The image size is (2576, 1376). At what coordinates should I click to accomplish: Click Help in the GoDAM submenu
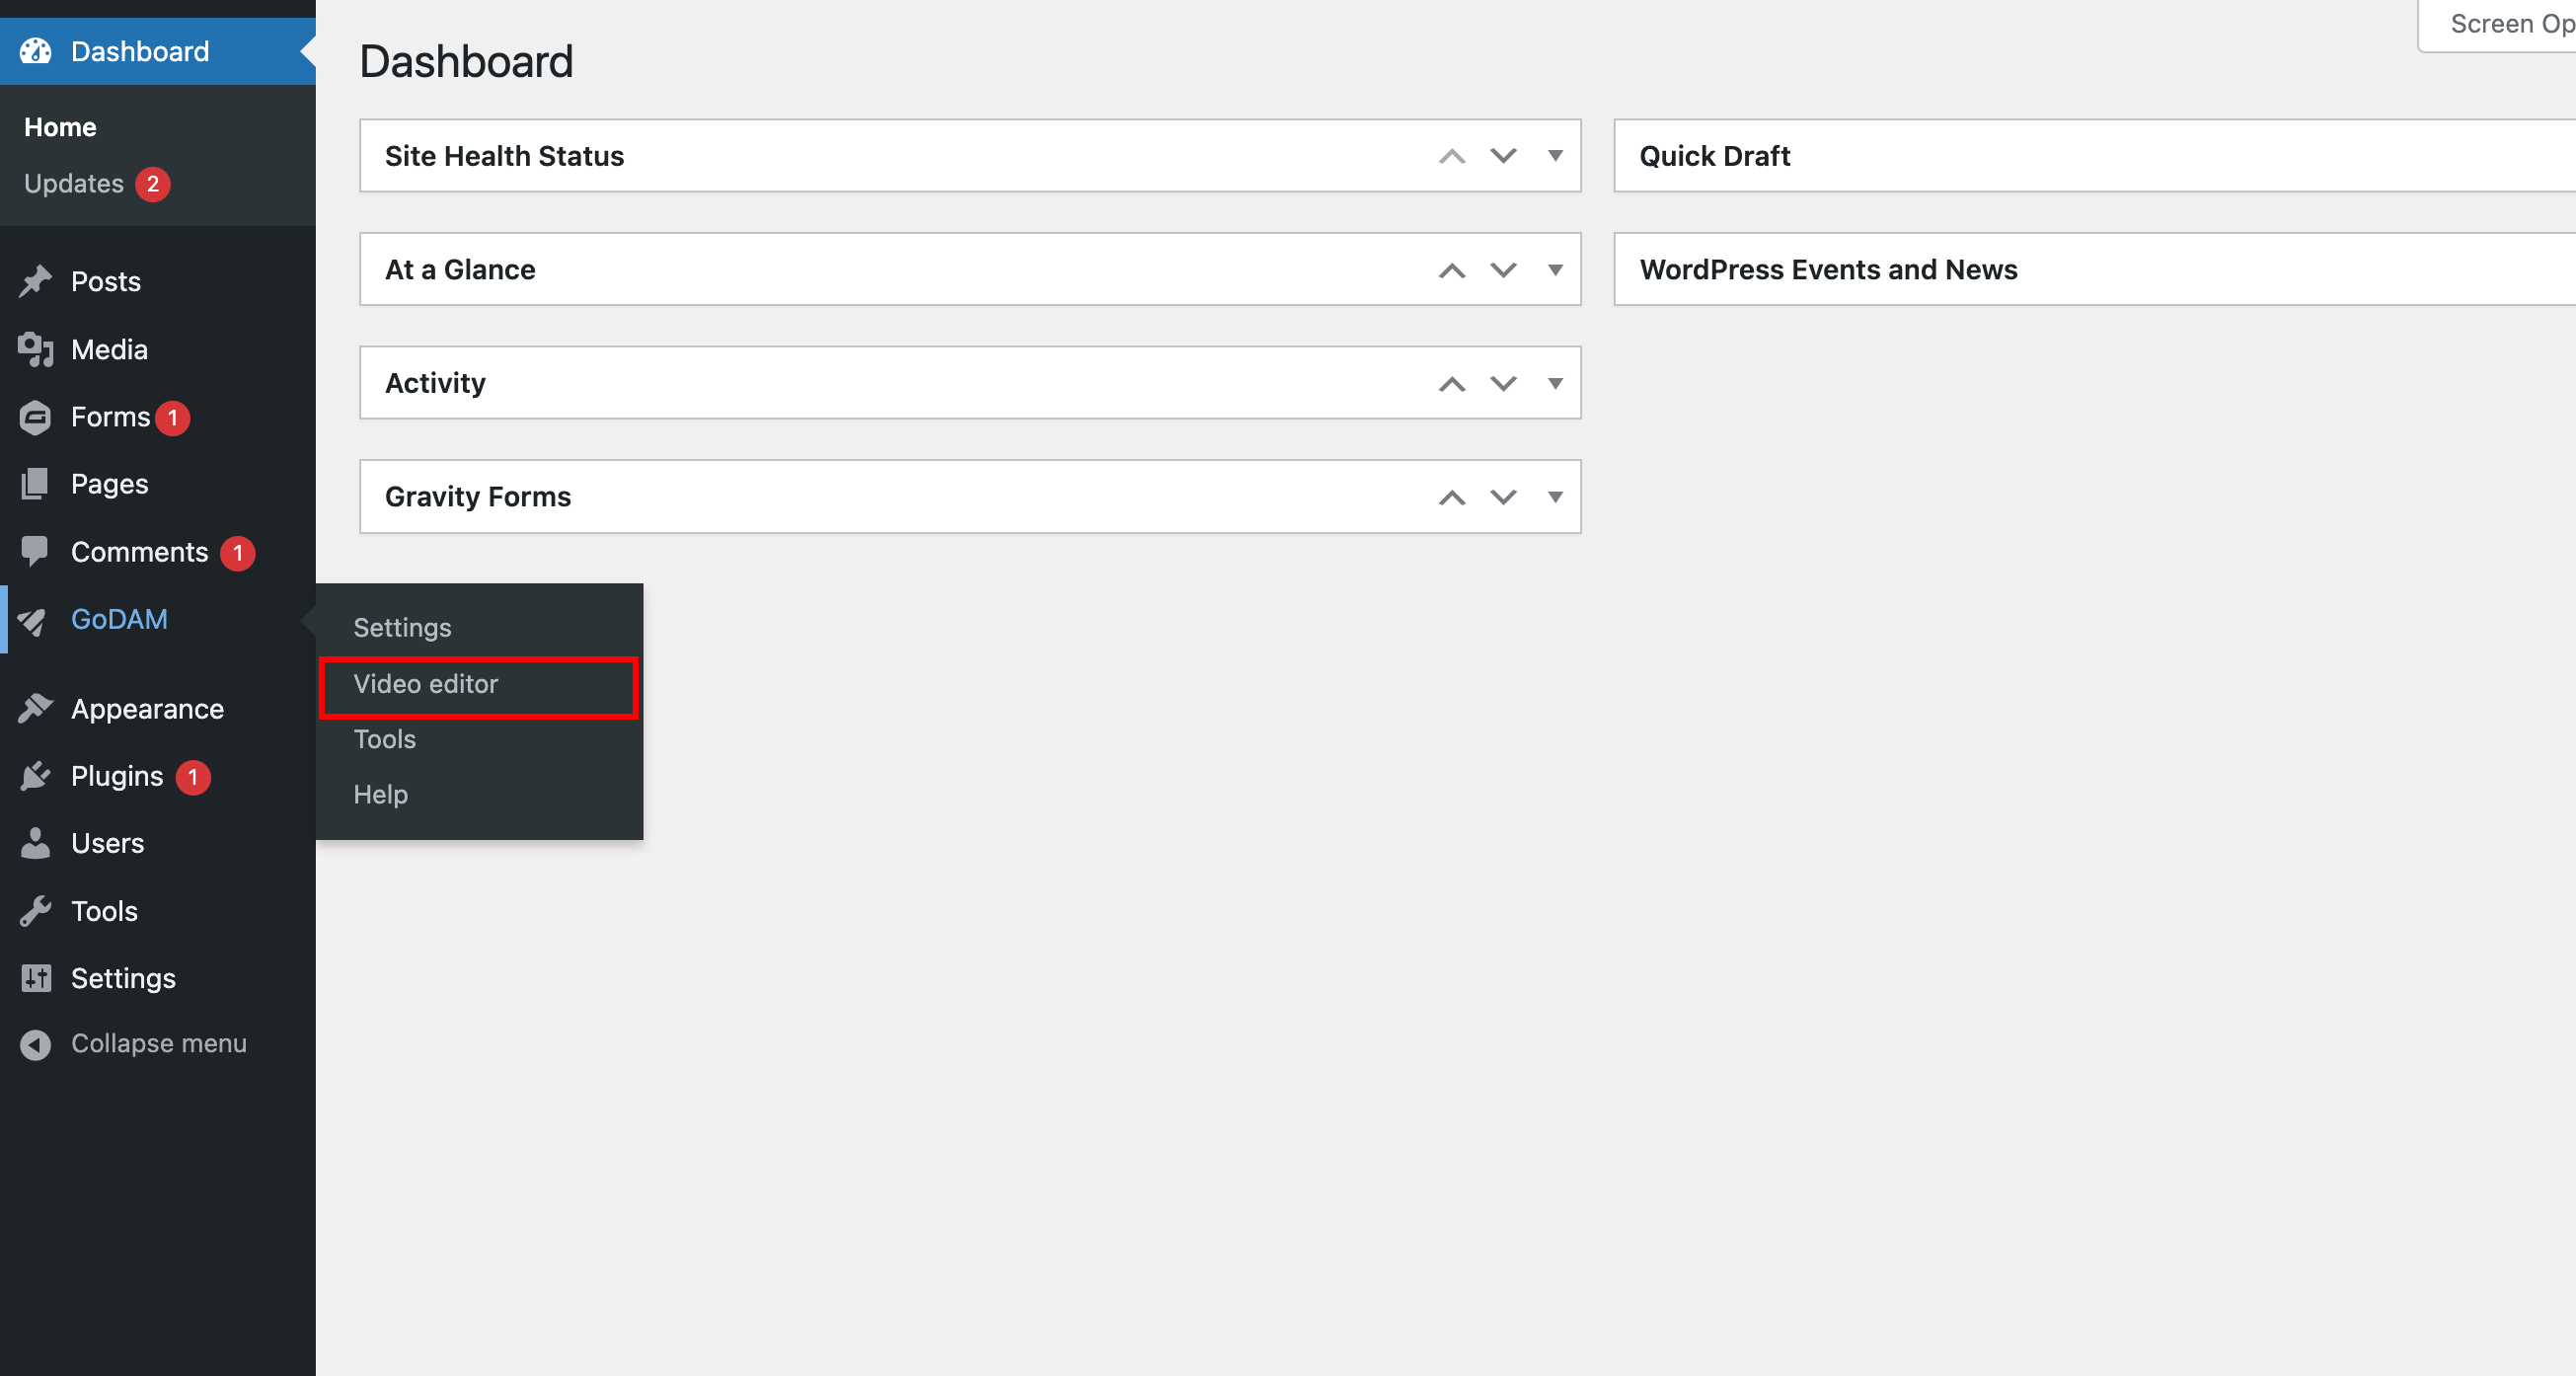[380, 794]
